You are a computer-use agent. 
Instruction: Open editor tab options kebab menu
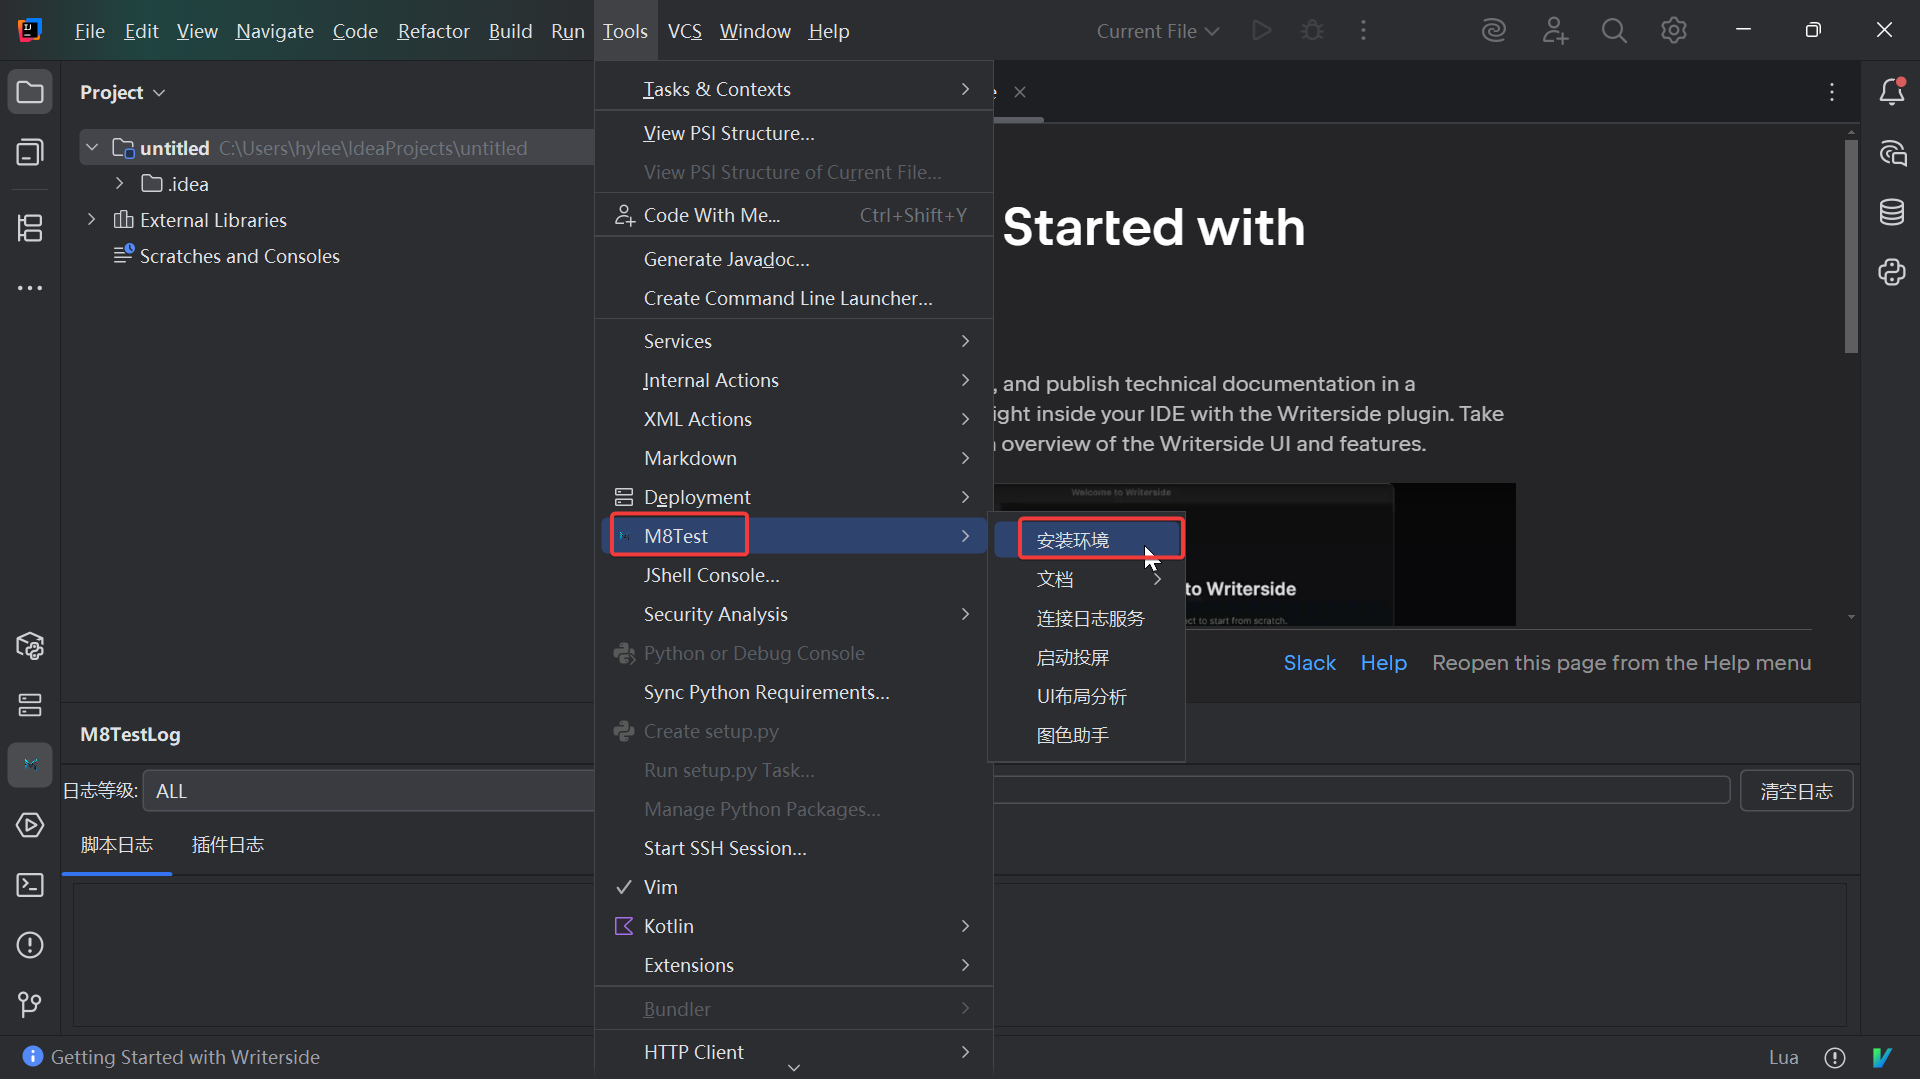pos(1832,92)
